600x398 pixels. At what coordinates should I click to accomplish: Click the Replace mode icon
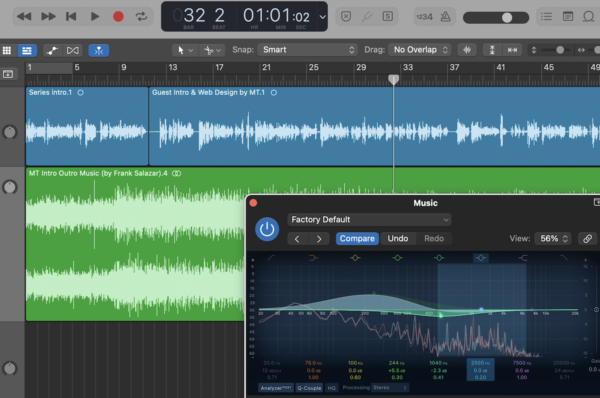pyautogui.click(x=346, y=16)
